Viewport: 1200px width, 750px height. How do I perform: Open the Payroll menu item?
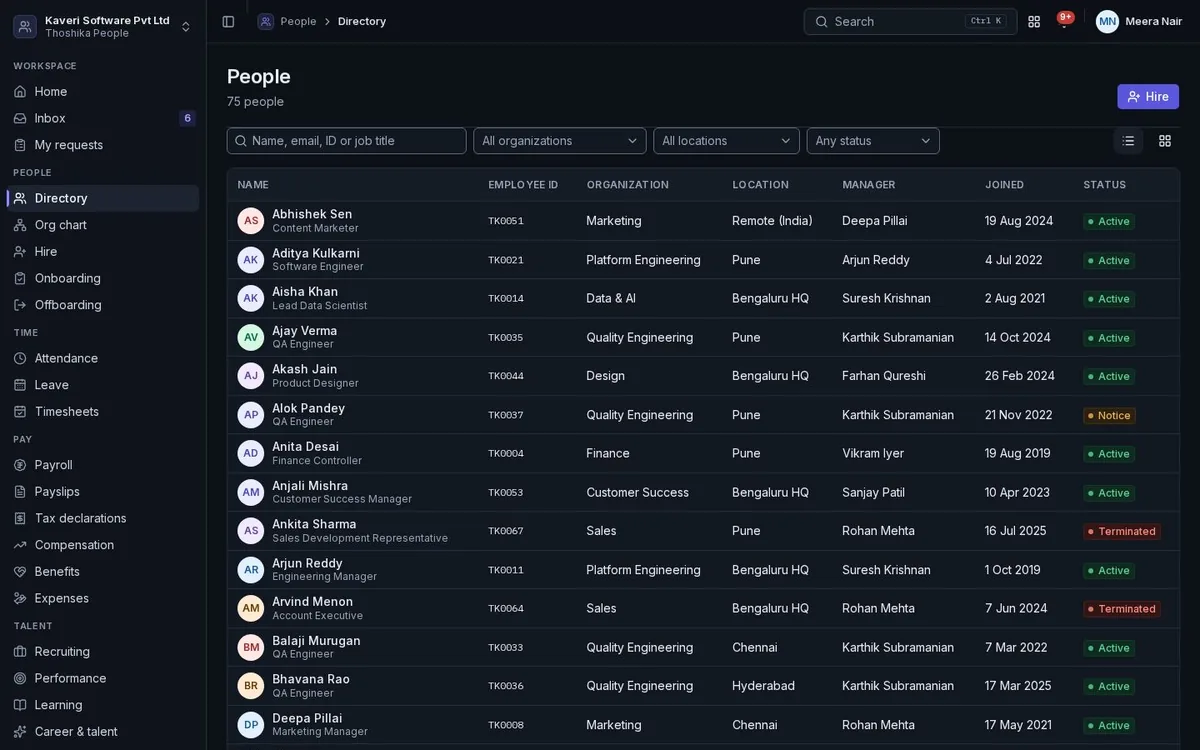coord(103,465)
